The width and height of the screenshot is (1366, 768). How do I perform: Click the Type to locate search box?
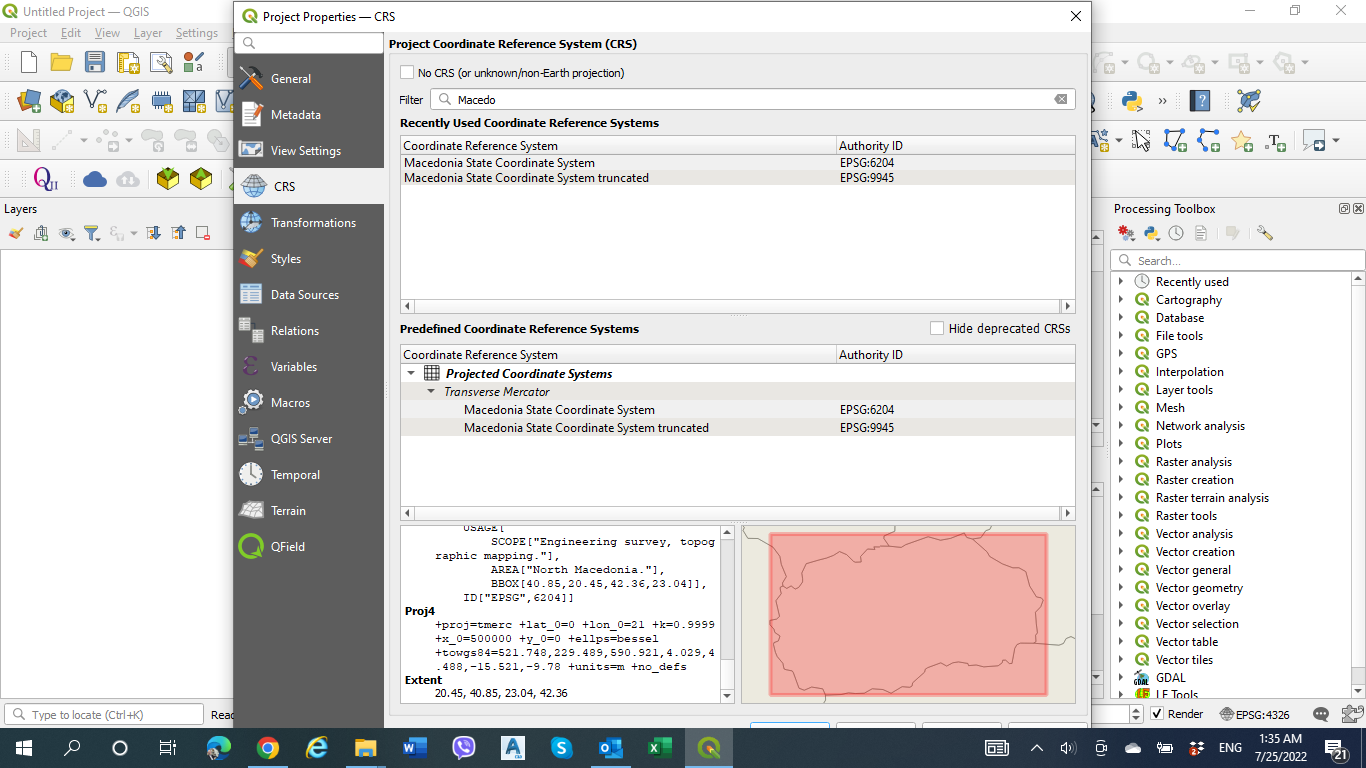(x=104, y=714)
